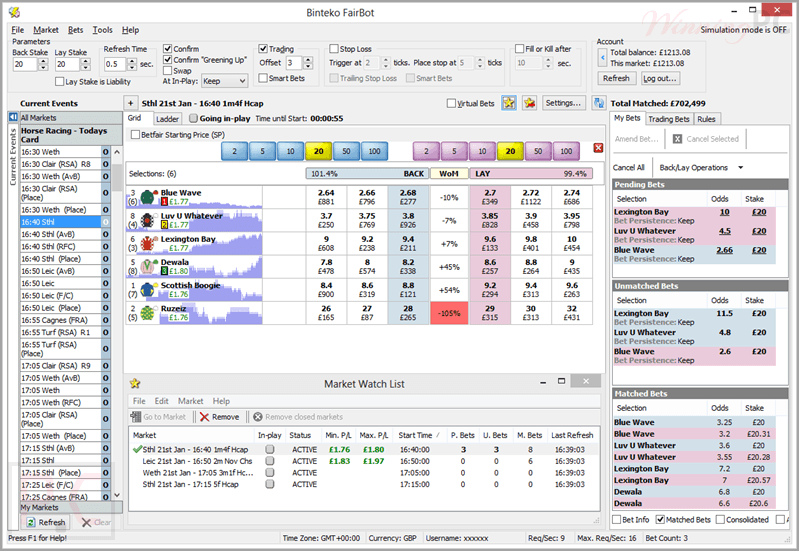
Task: Click the Market Watch List star icon
Action: click(x=135, y=383)
